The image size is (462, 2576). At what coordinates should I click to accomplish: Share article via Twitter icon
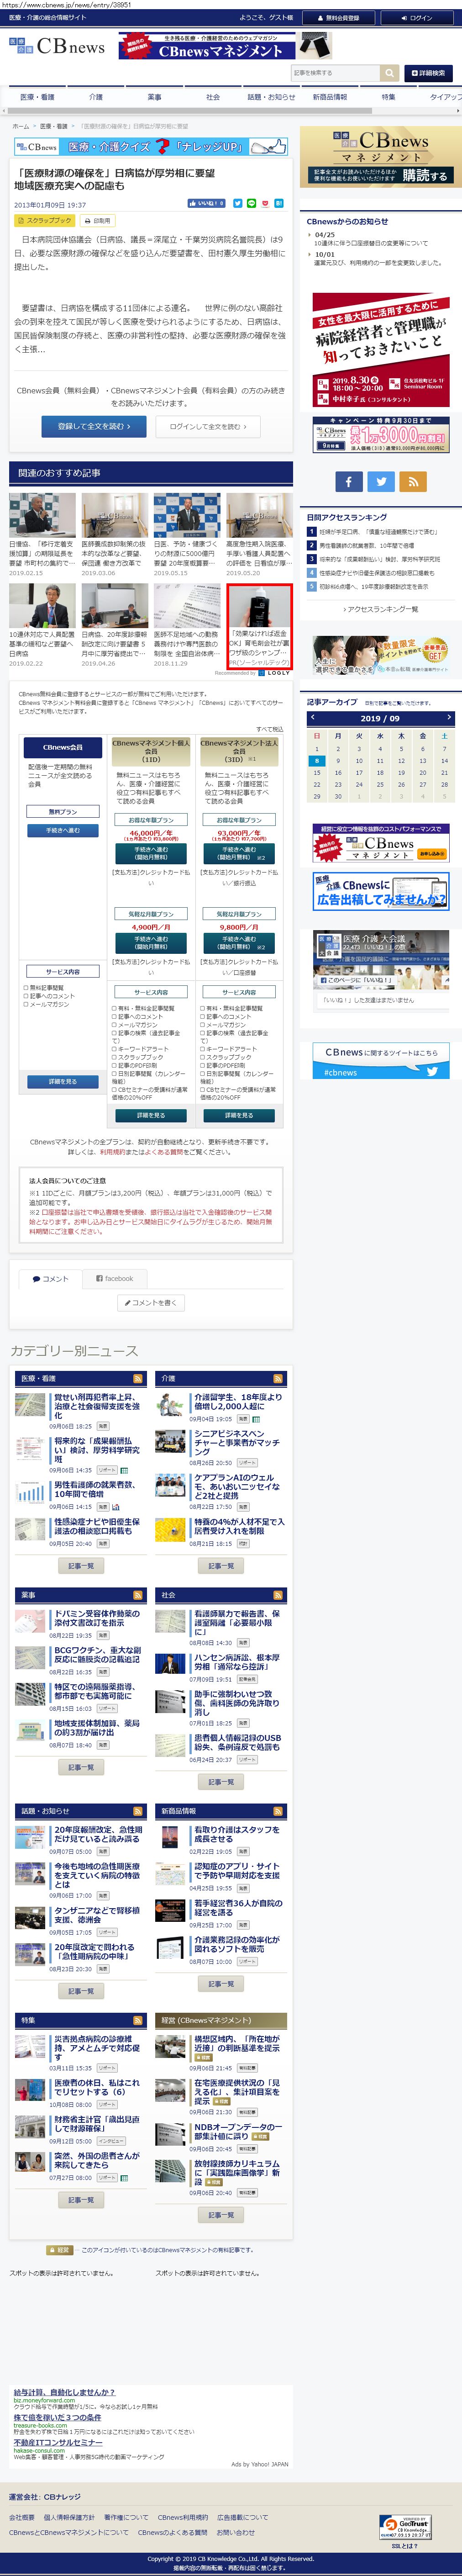(238, 203)
